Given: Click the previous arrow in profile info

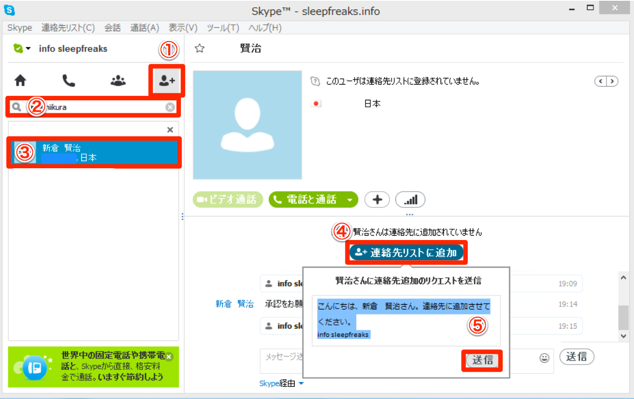Looking at the screenshot, I should 601,81.
